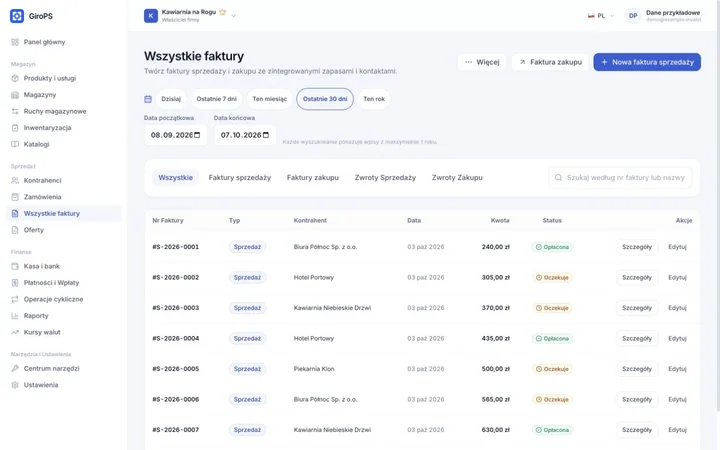Click the search magnifier icon
The width and height of the screenshot is (720, 450).
click(558, 178)
